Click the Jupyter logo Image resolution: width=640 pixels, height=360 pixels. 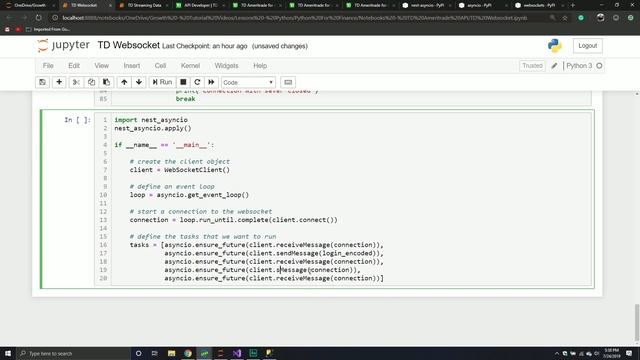(63, 45)
